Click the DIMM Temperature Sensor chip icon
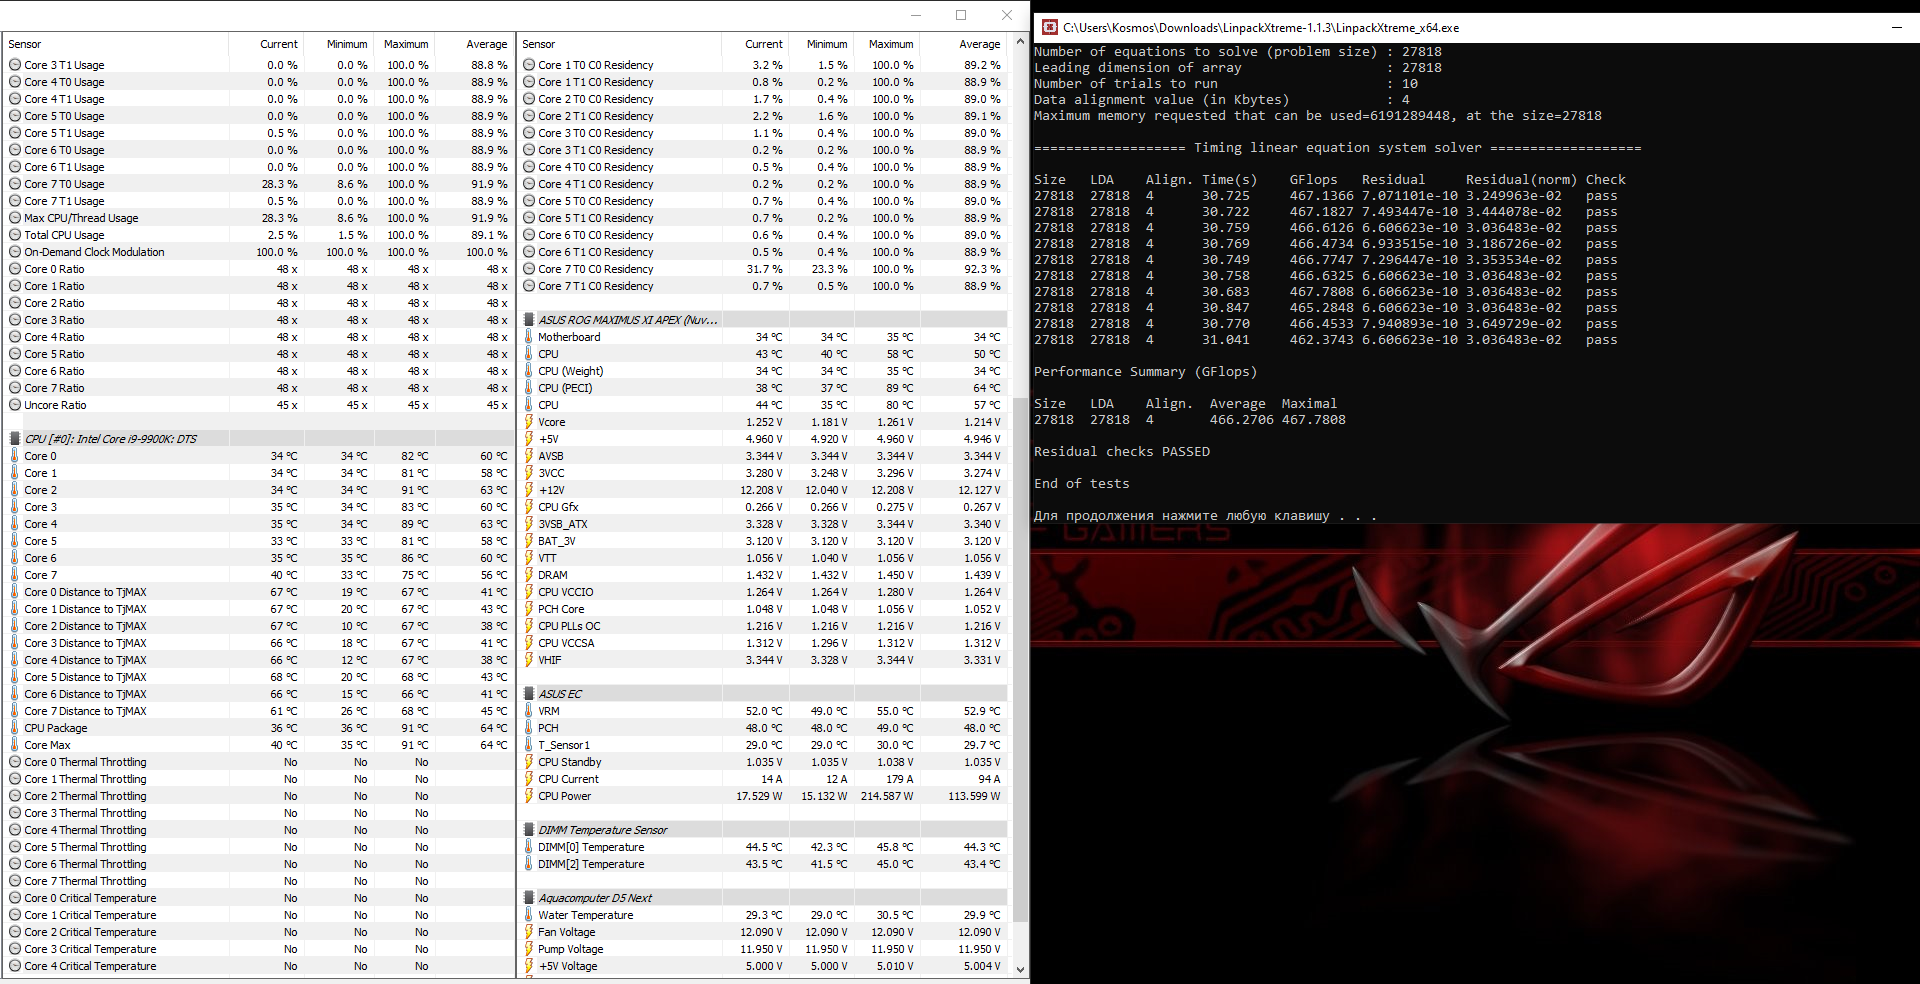This screenshot has width=1920, height=984. coord(529,830)
